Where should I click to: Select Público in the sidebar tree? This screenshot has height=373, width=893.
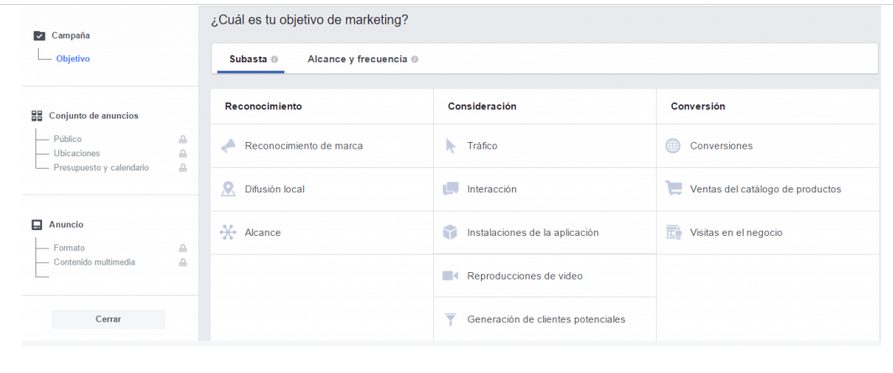[68, 139]
